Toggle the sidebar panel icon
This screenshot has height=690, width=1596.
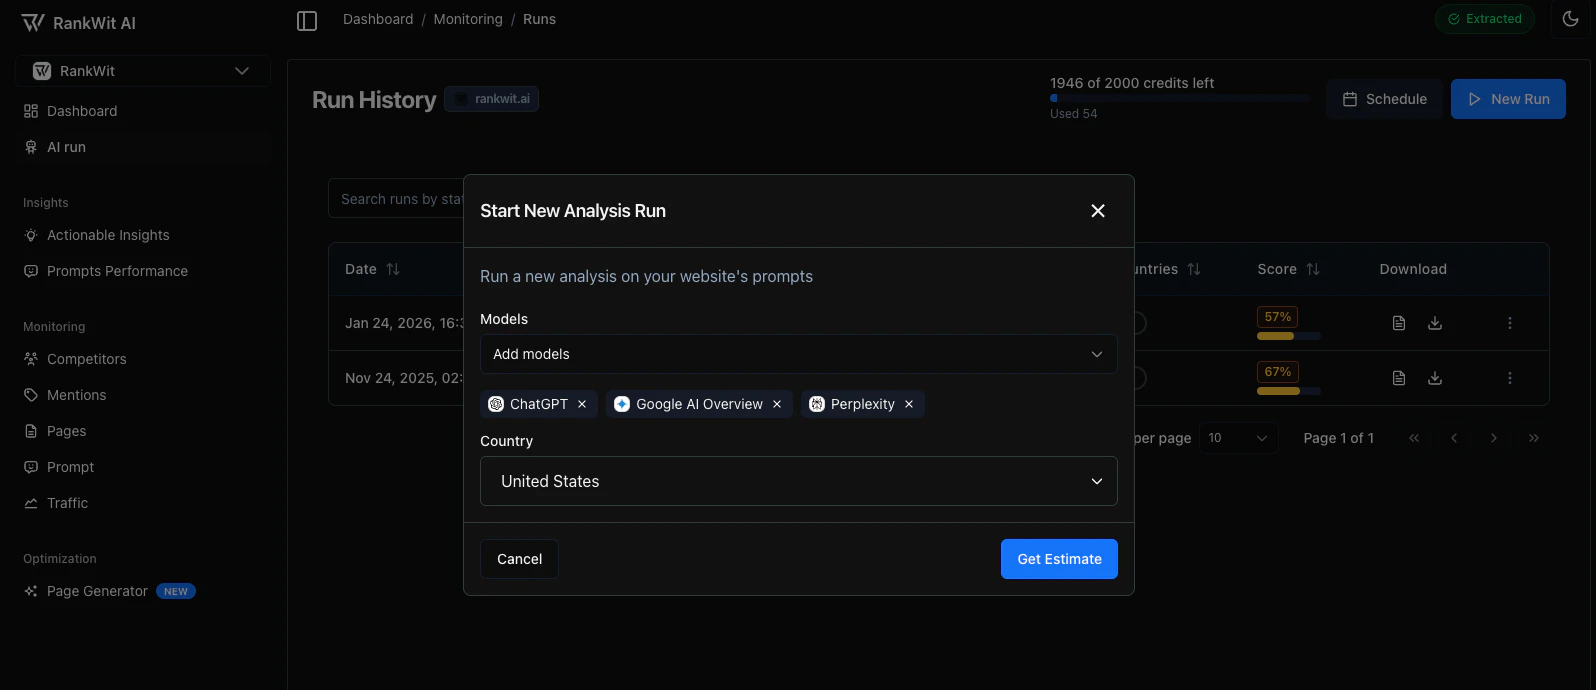coord(307,21)
